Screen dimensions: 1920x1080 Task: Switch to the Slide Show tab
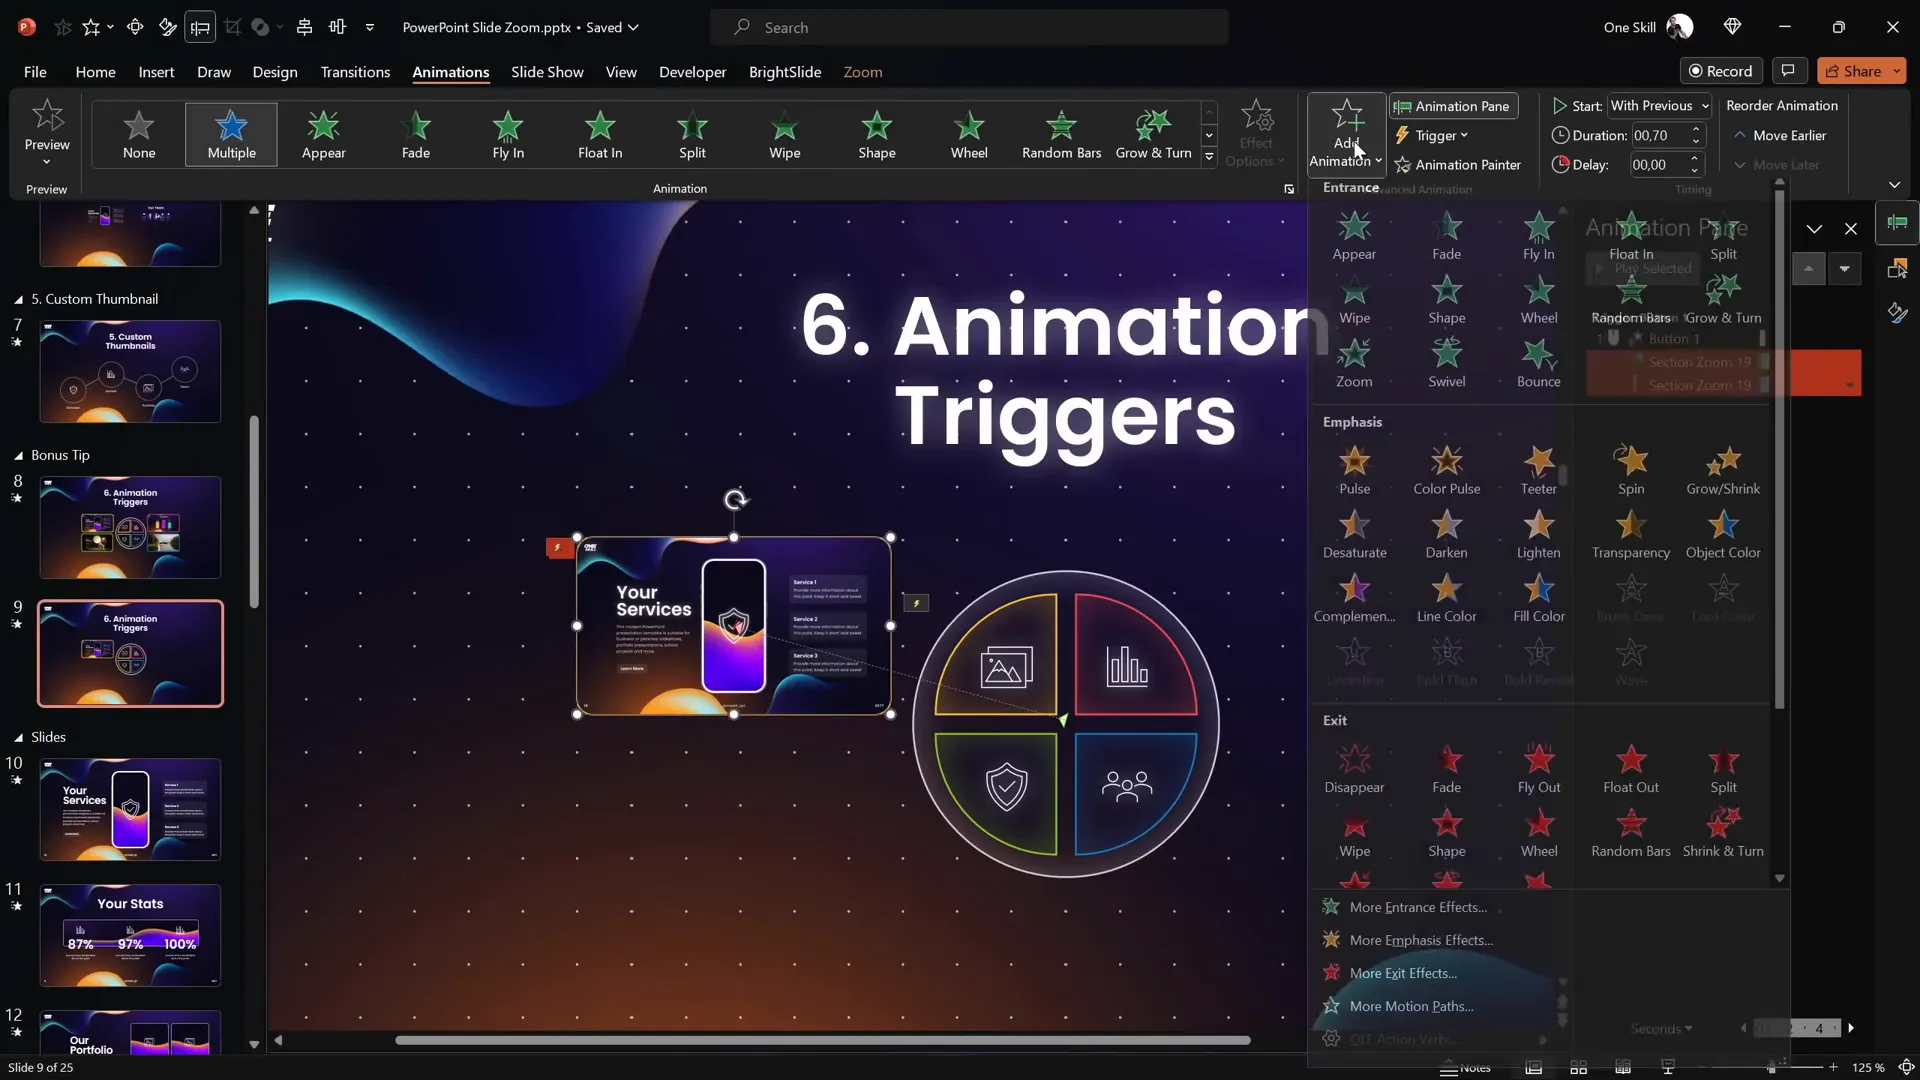point(547,72)
